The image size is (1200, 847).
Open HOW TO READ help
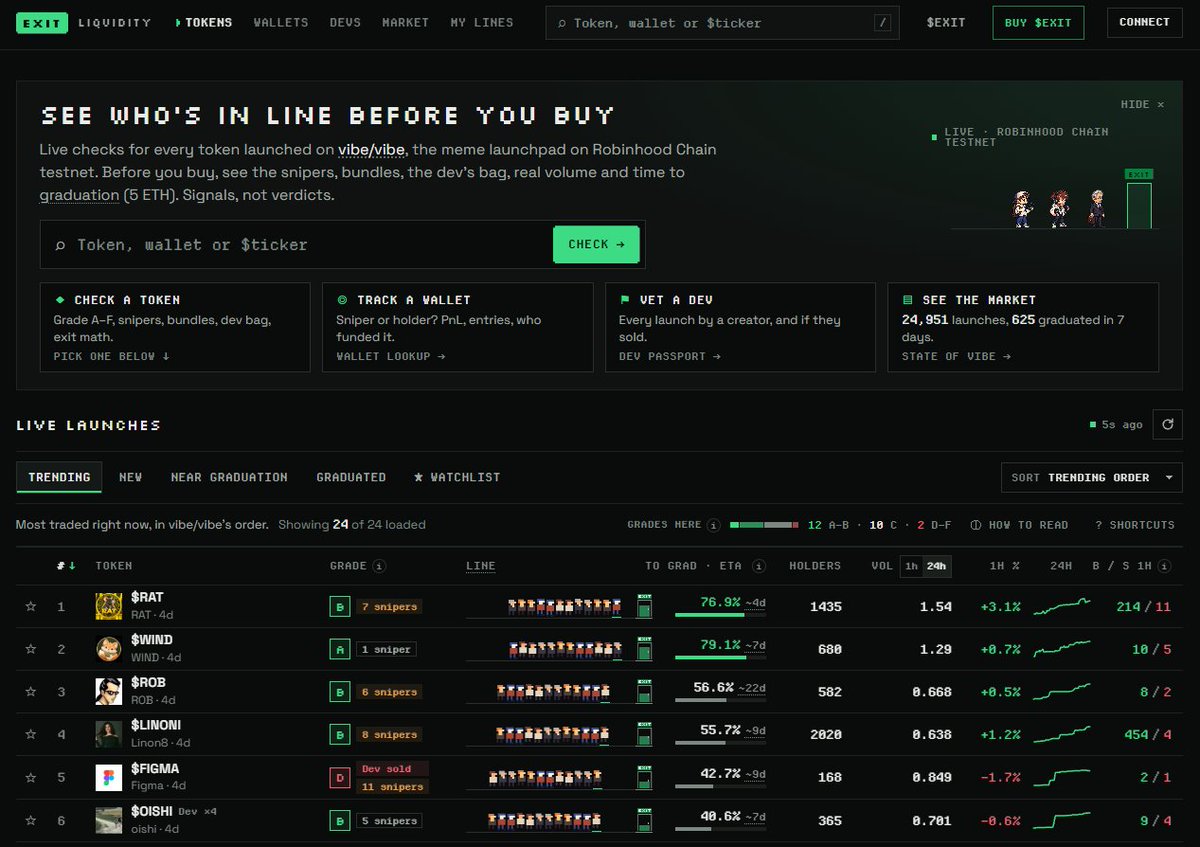tap(1019, 525)
